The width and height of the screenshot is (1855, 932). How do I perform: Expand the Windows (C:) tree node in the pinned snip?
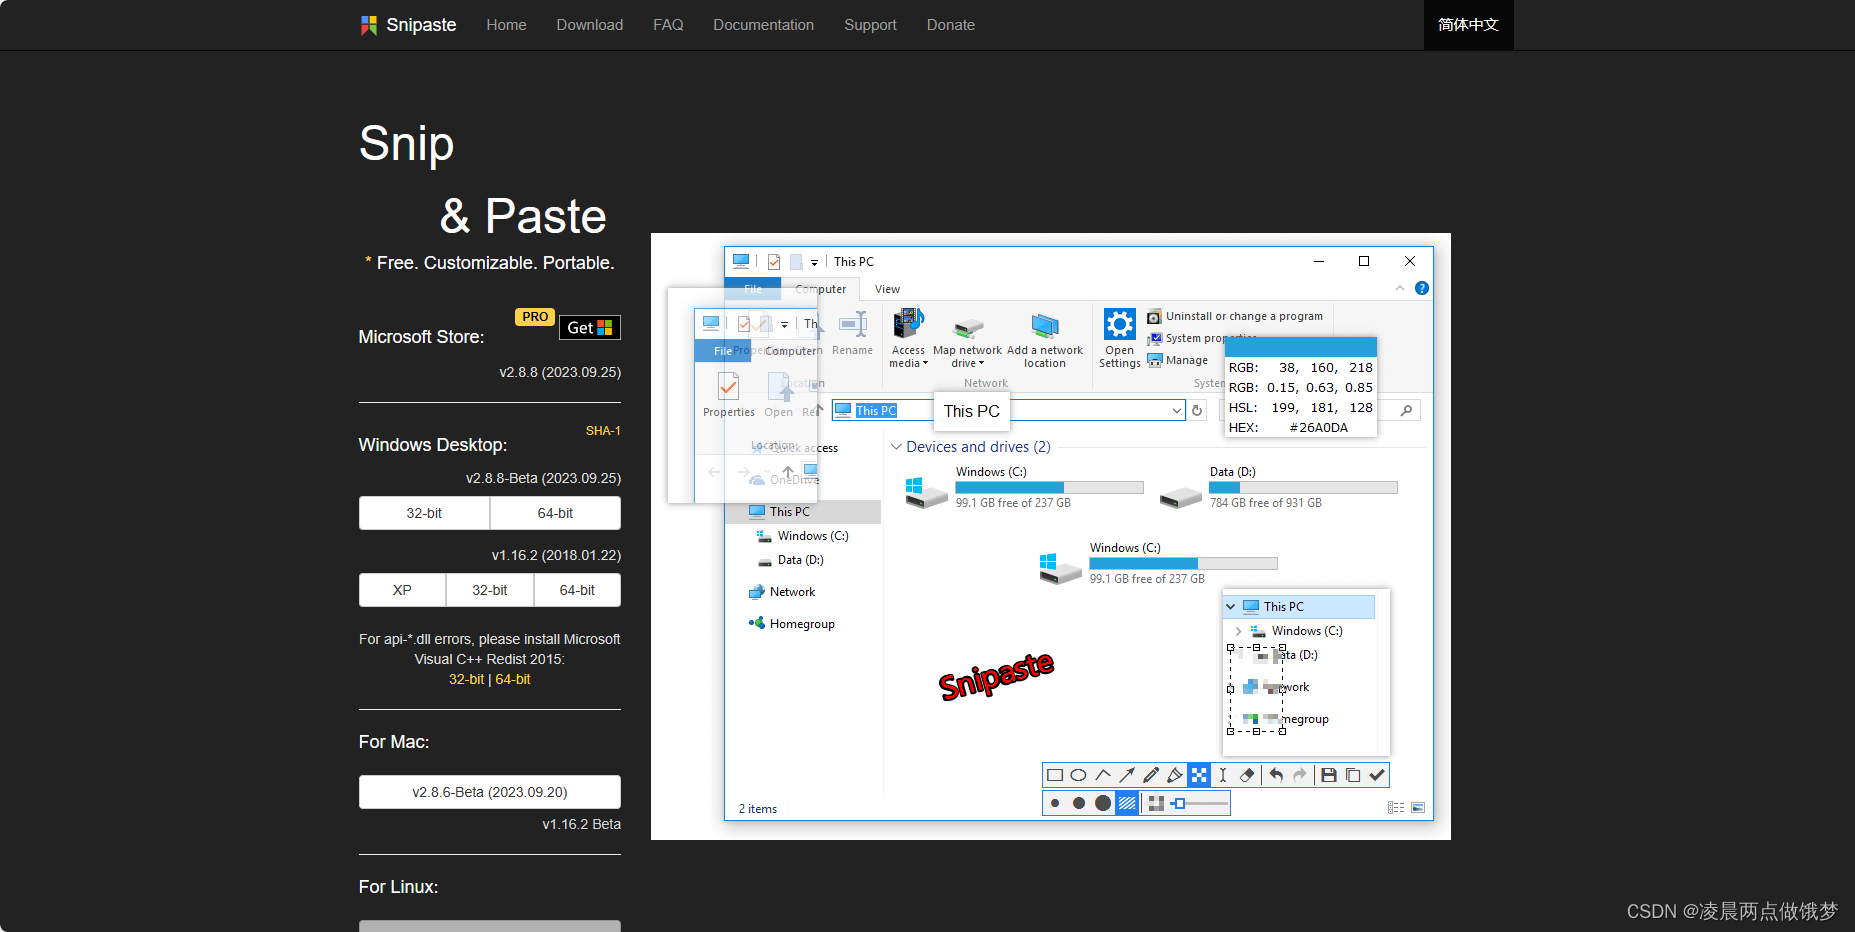click(1239, 631)
